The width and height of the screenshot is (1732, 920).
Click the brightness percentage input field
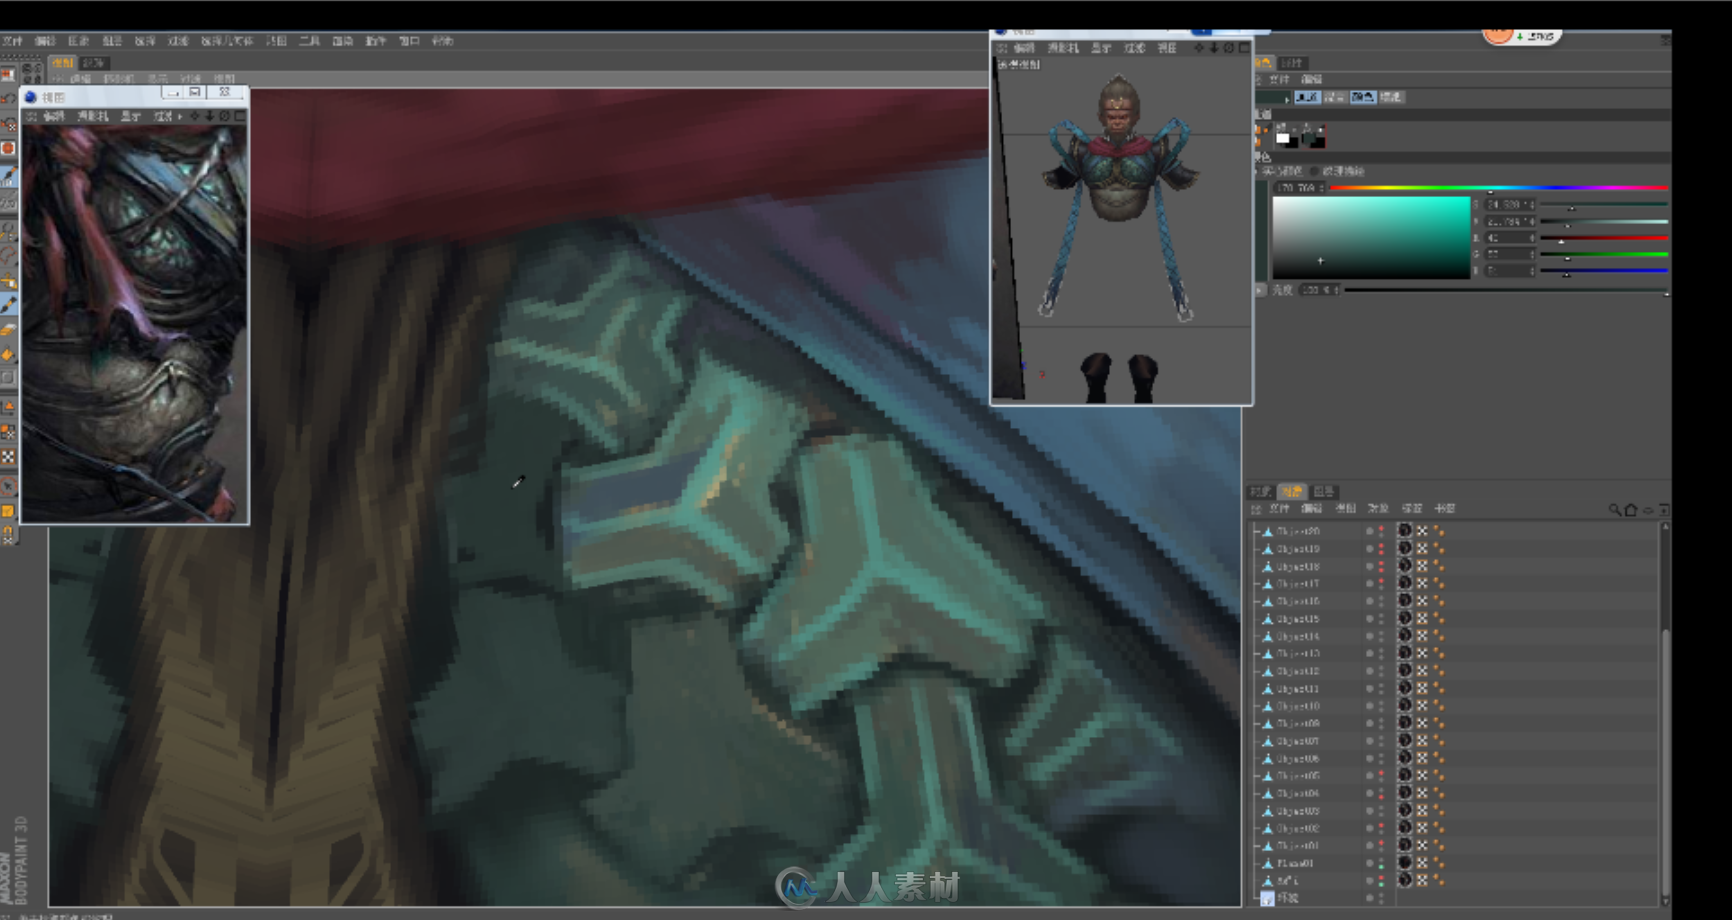point(1318,290)
